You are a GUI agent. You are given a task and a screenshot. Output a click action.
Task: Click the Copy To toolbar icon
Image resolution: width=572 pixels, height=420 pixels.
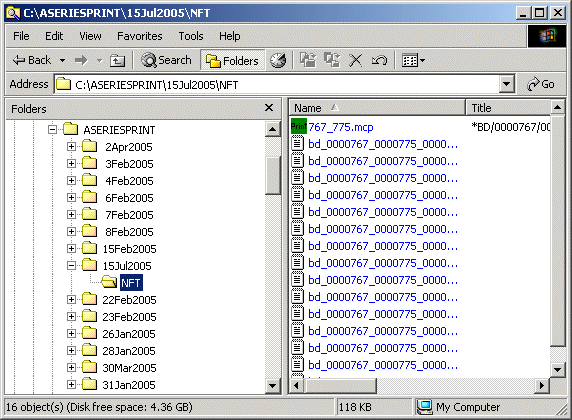332,60
